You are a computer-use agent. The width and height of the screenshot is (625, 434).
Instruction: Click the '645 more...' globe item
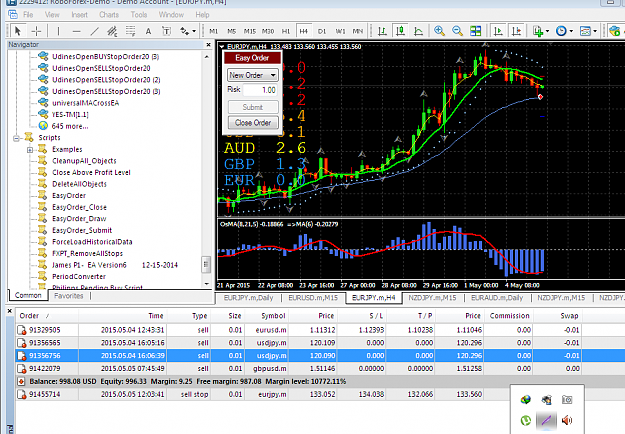coord(70,126)
